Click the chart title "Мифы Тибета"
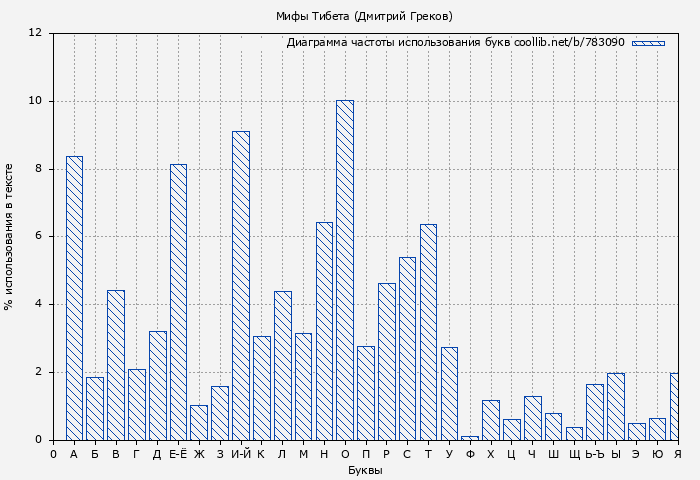 click(x=364, y=16)
